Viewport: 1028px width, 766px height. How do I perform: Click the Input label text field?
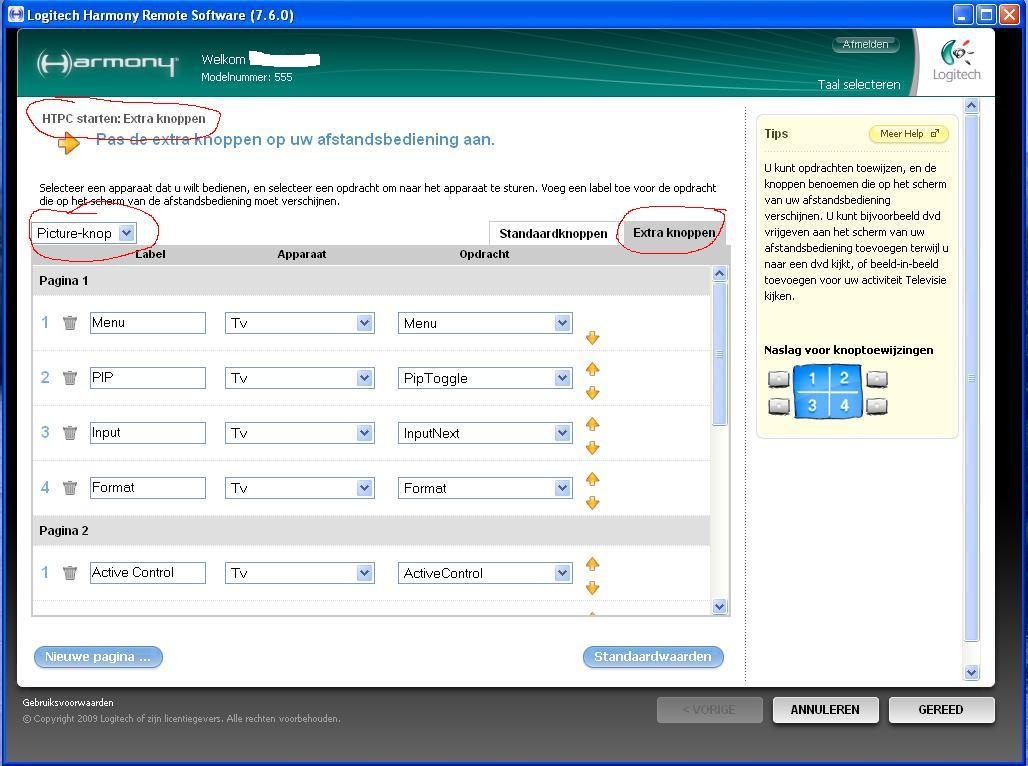(148, 433)
